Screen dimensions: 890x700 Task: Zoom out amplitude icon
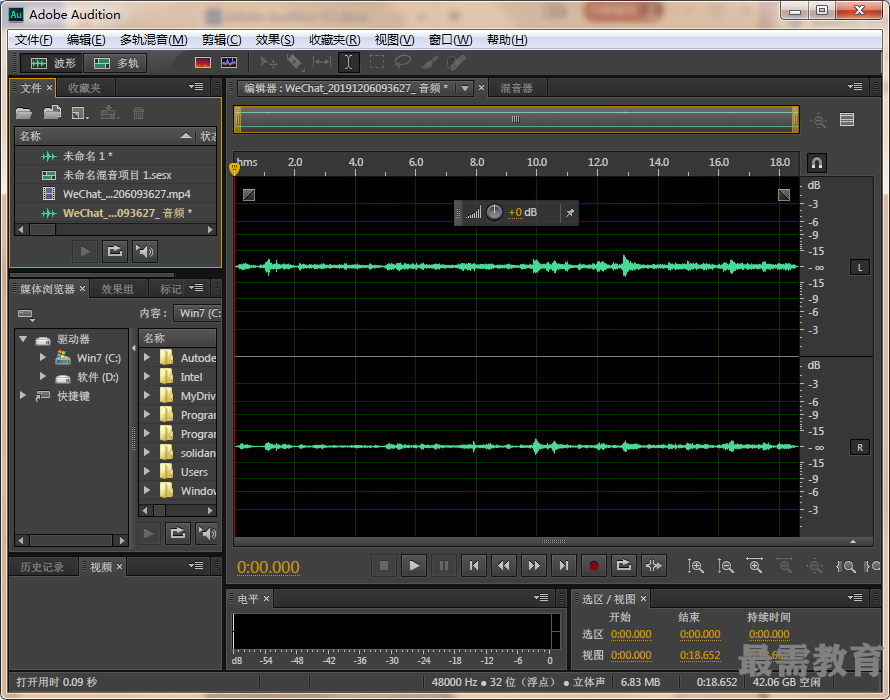click(725, 565)
